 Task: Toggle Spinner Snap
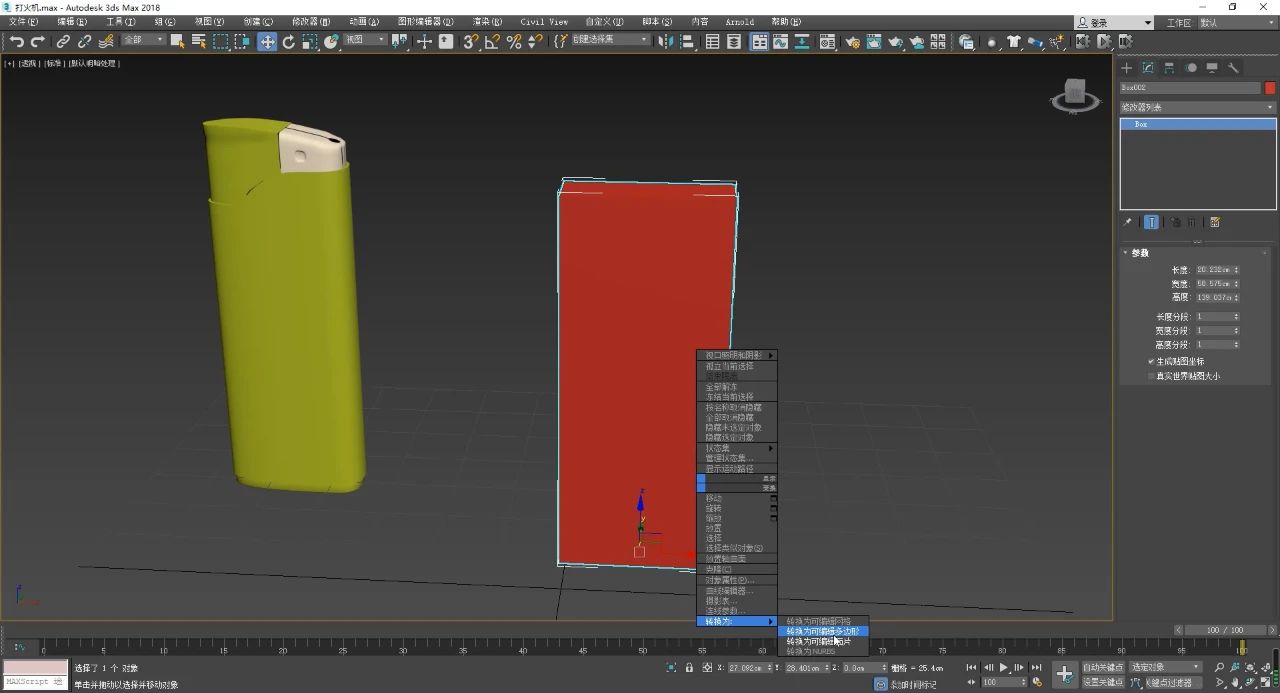(535, 41)
